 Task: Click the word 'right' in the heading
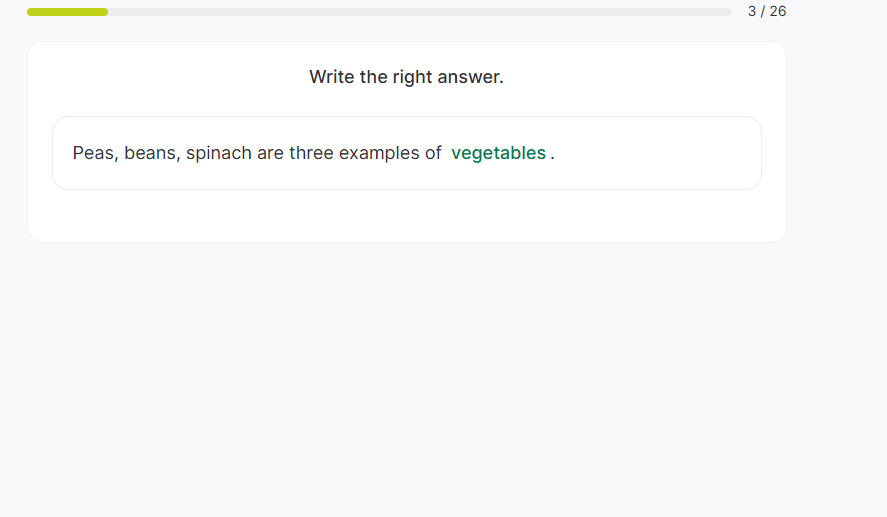412,77
